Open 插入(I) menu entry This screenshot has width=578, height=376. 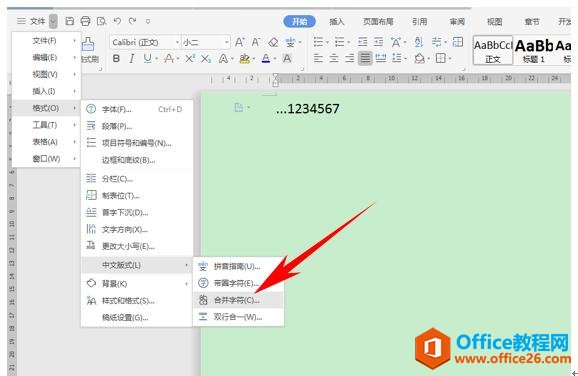(x=46, y=91)
